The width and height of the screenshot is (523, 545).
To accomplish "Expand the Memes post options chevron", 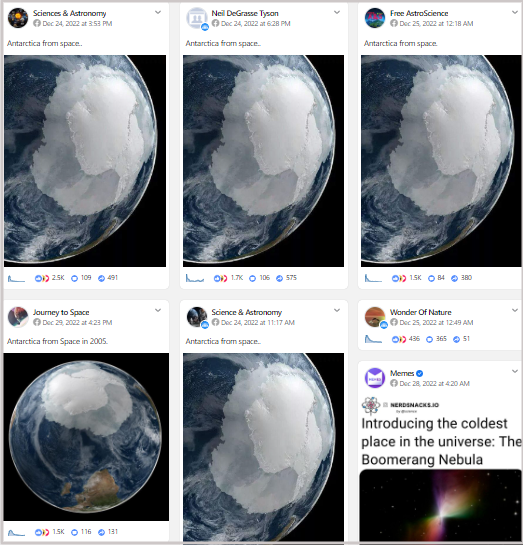I will click(x=515, y=371).
